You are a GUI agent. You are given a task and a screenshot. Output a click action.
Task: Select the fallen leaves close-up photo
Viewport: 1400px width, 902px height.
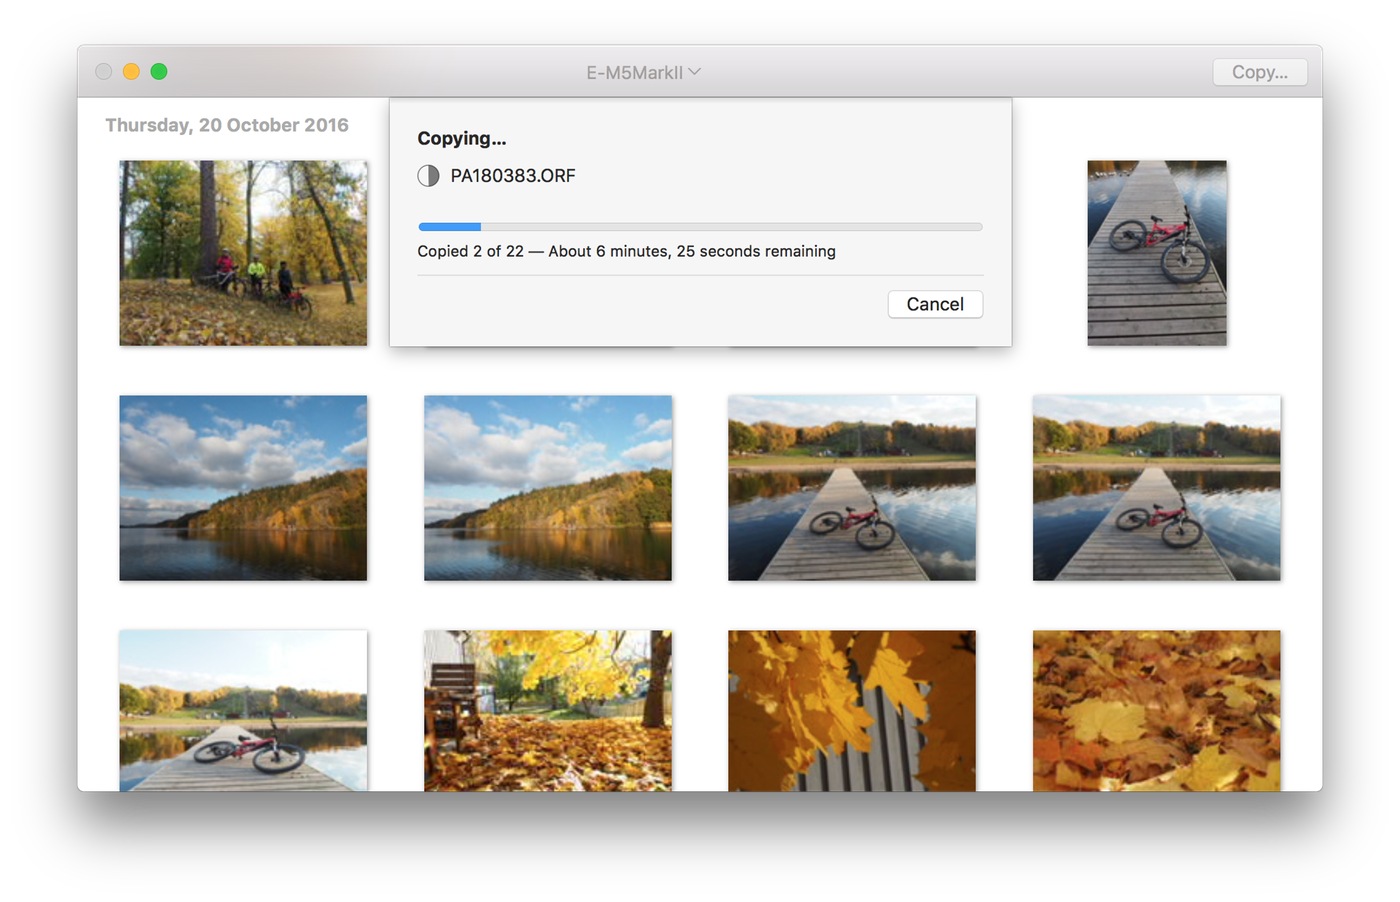coord(1156,710)
